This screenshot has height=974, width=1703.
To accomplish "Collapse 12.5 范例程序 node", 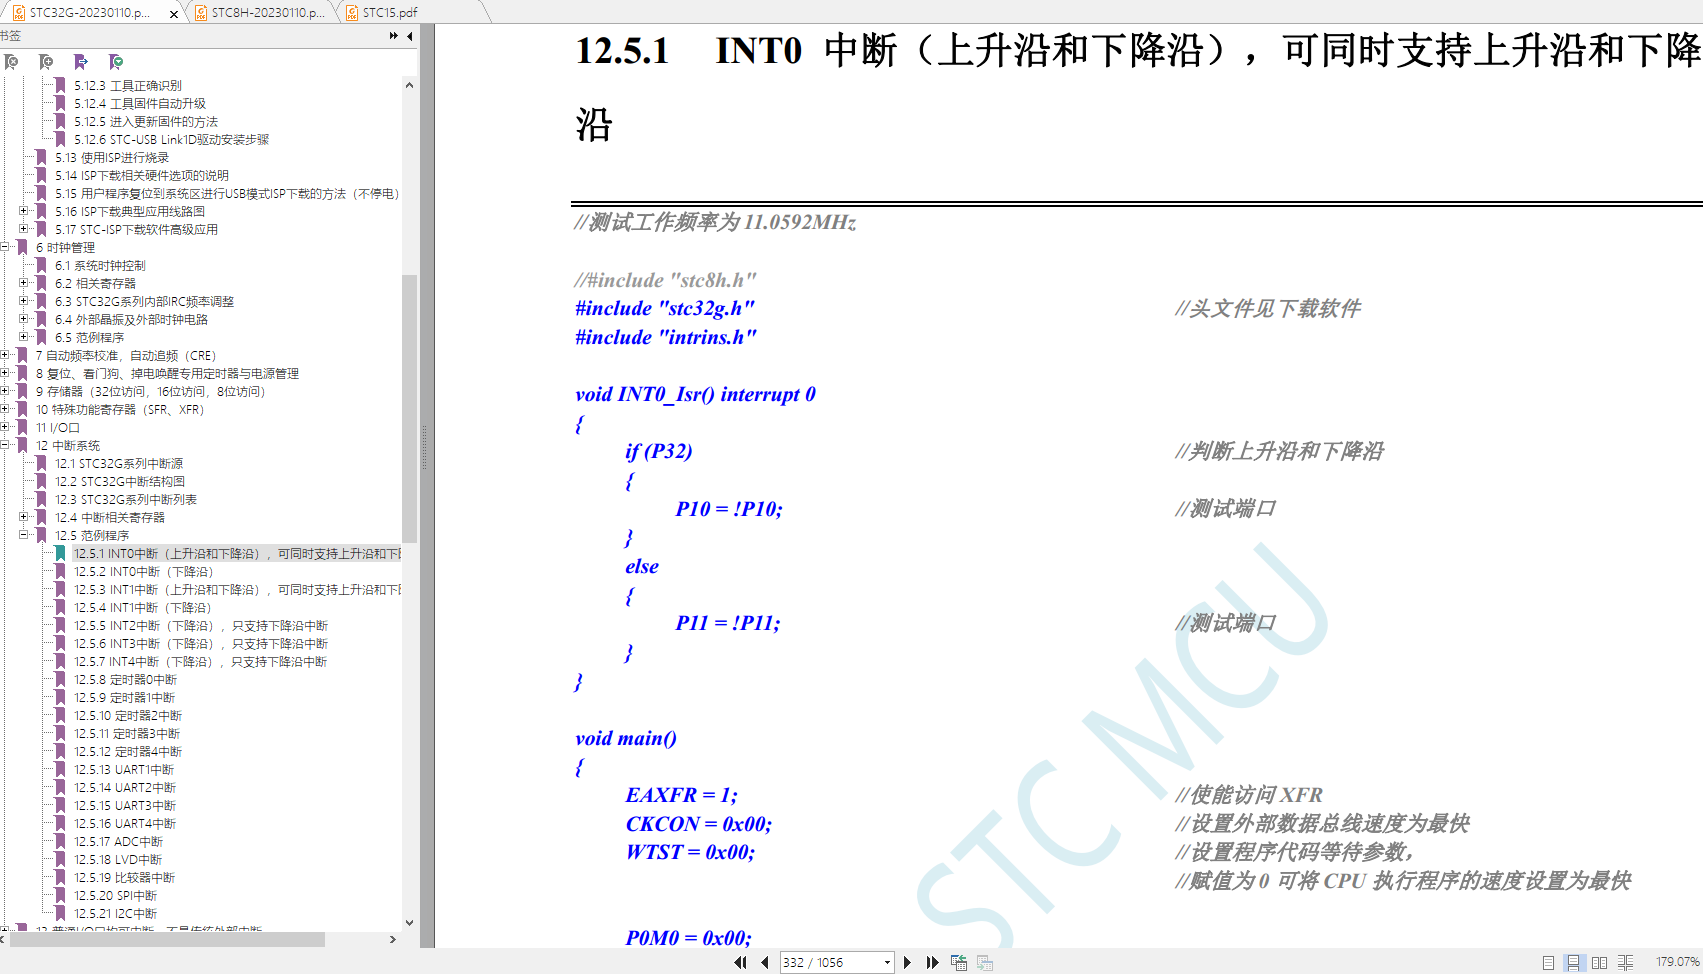I will pos(24,535).
